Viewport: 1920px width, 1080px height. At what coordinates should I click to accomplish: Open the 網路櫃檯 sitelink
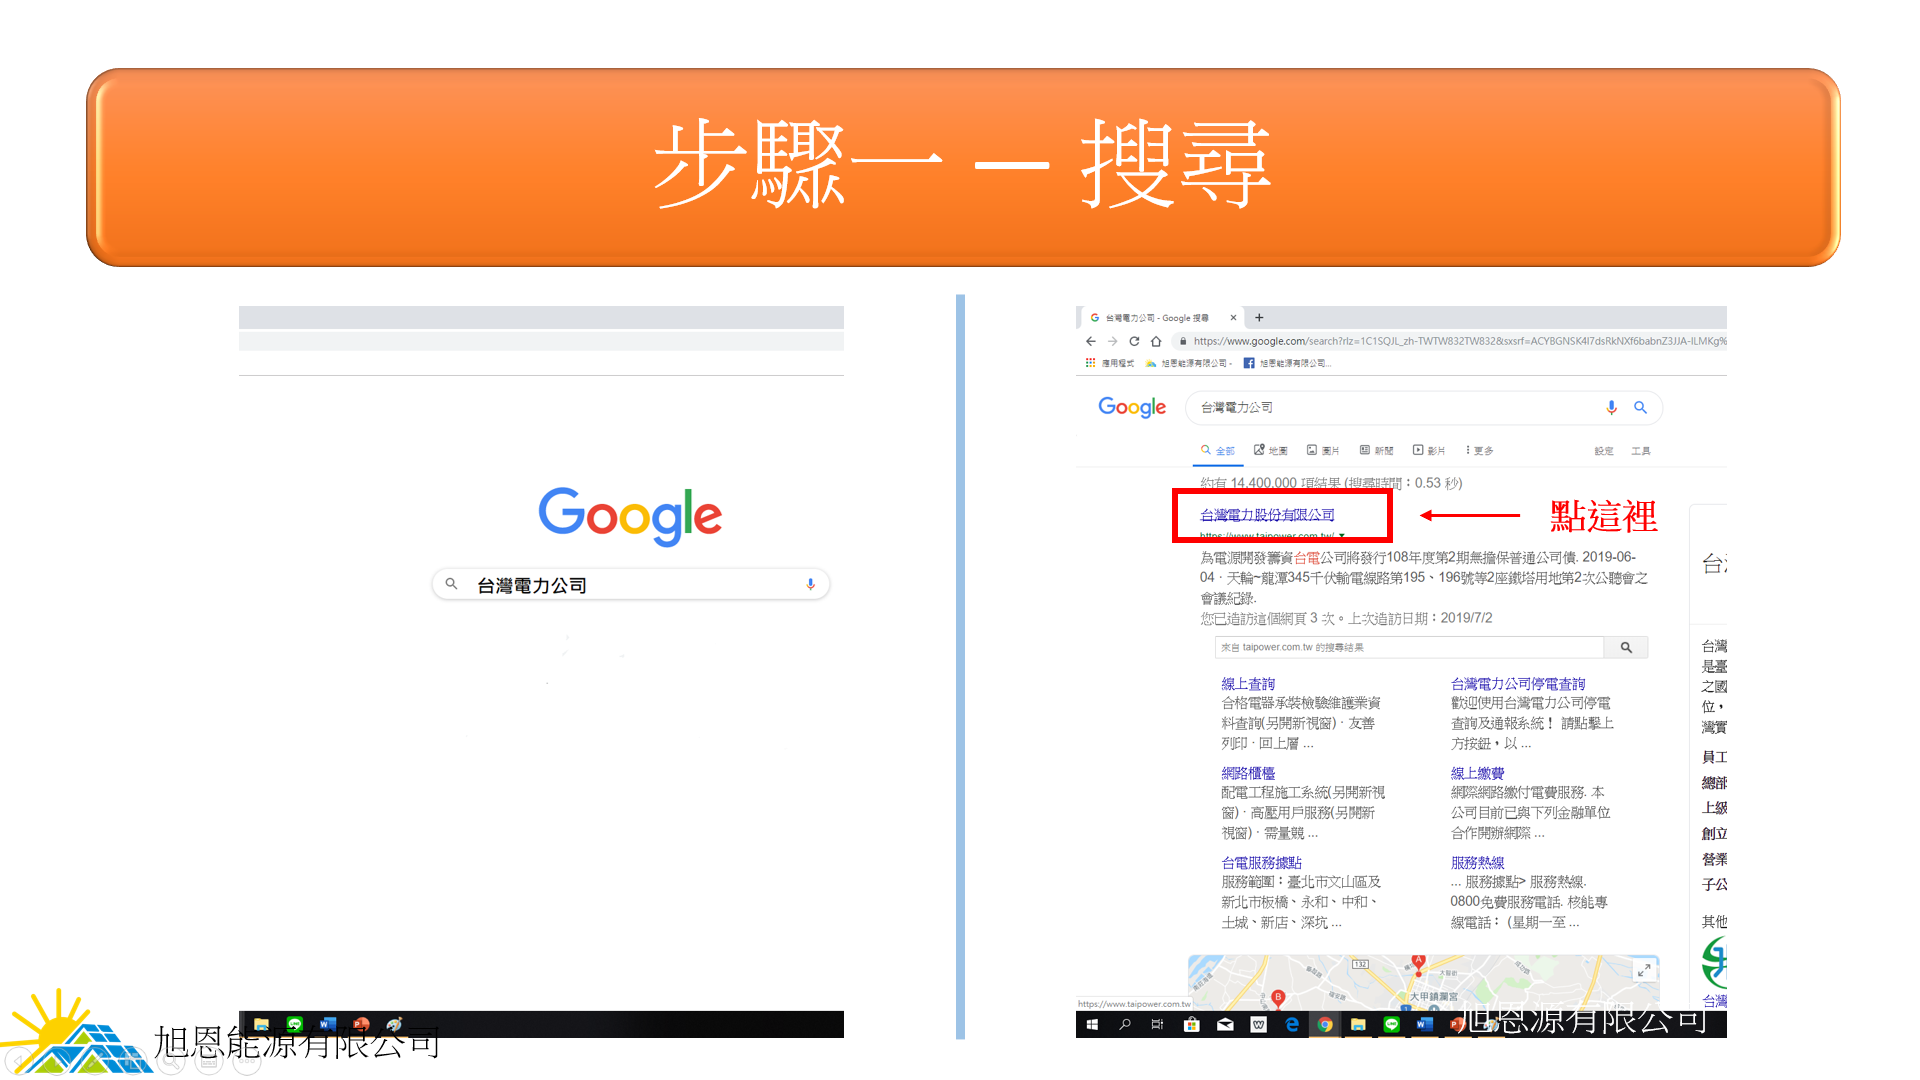pos(1248,773)
